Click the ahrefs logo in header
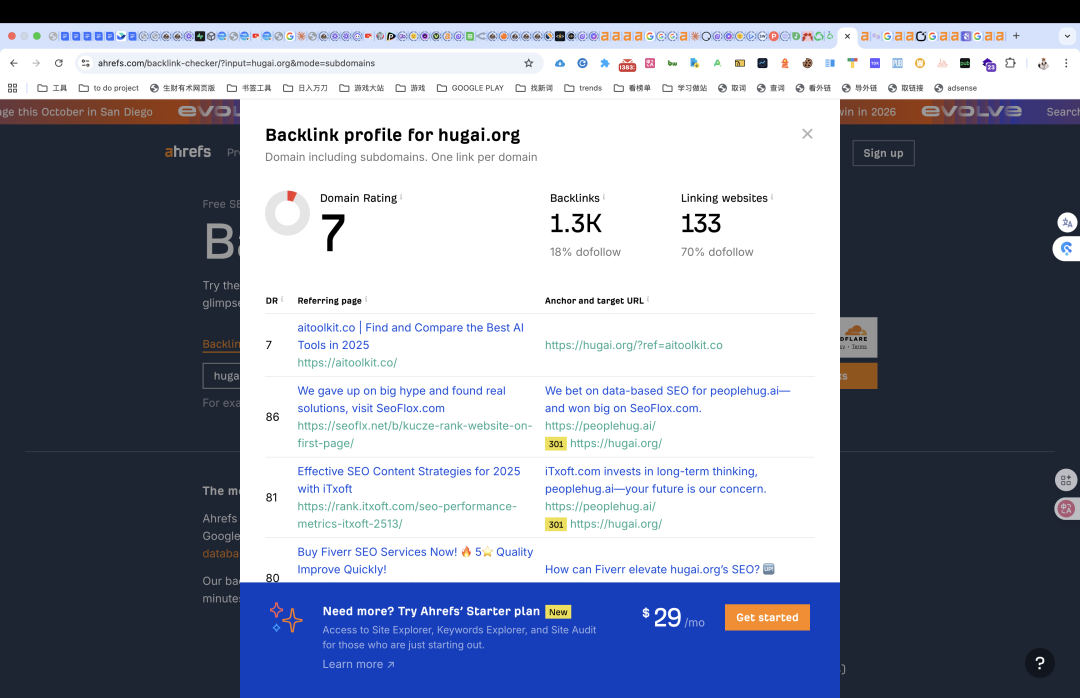This screenshot has width=1080, height=698. point(187,152)
